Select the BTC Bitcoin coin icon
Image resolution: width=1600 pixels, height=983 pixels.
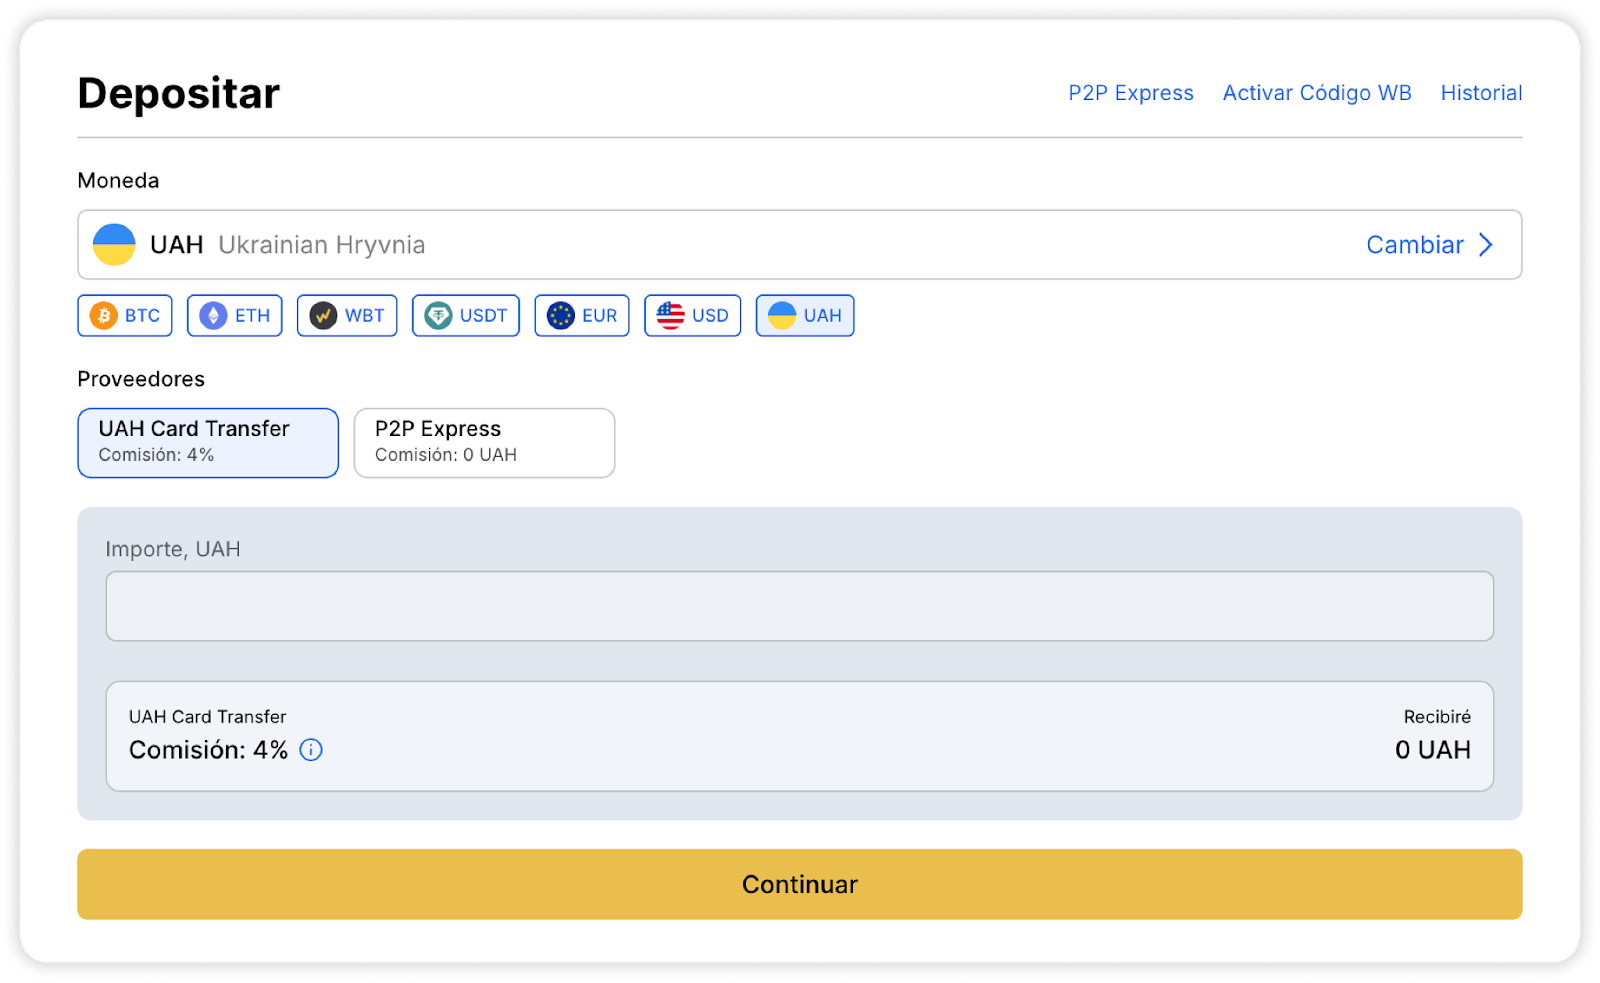click(x=104, y=316)
